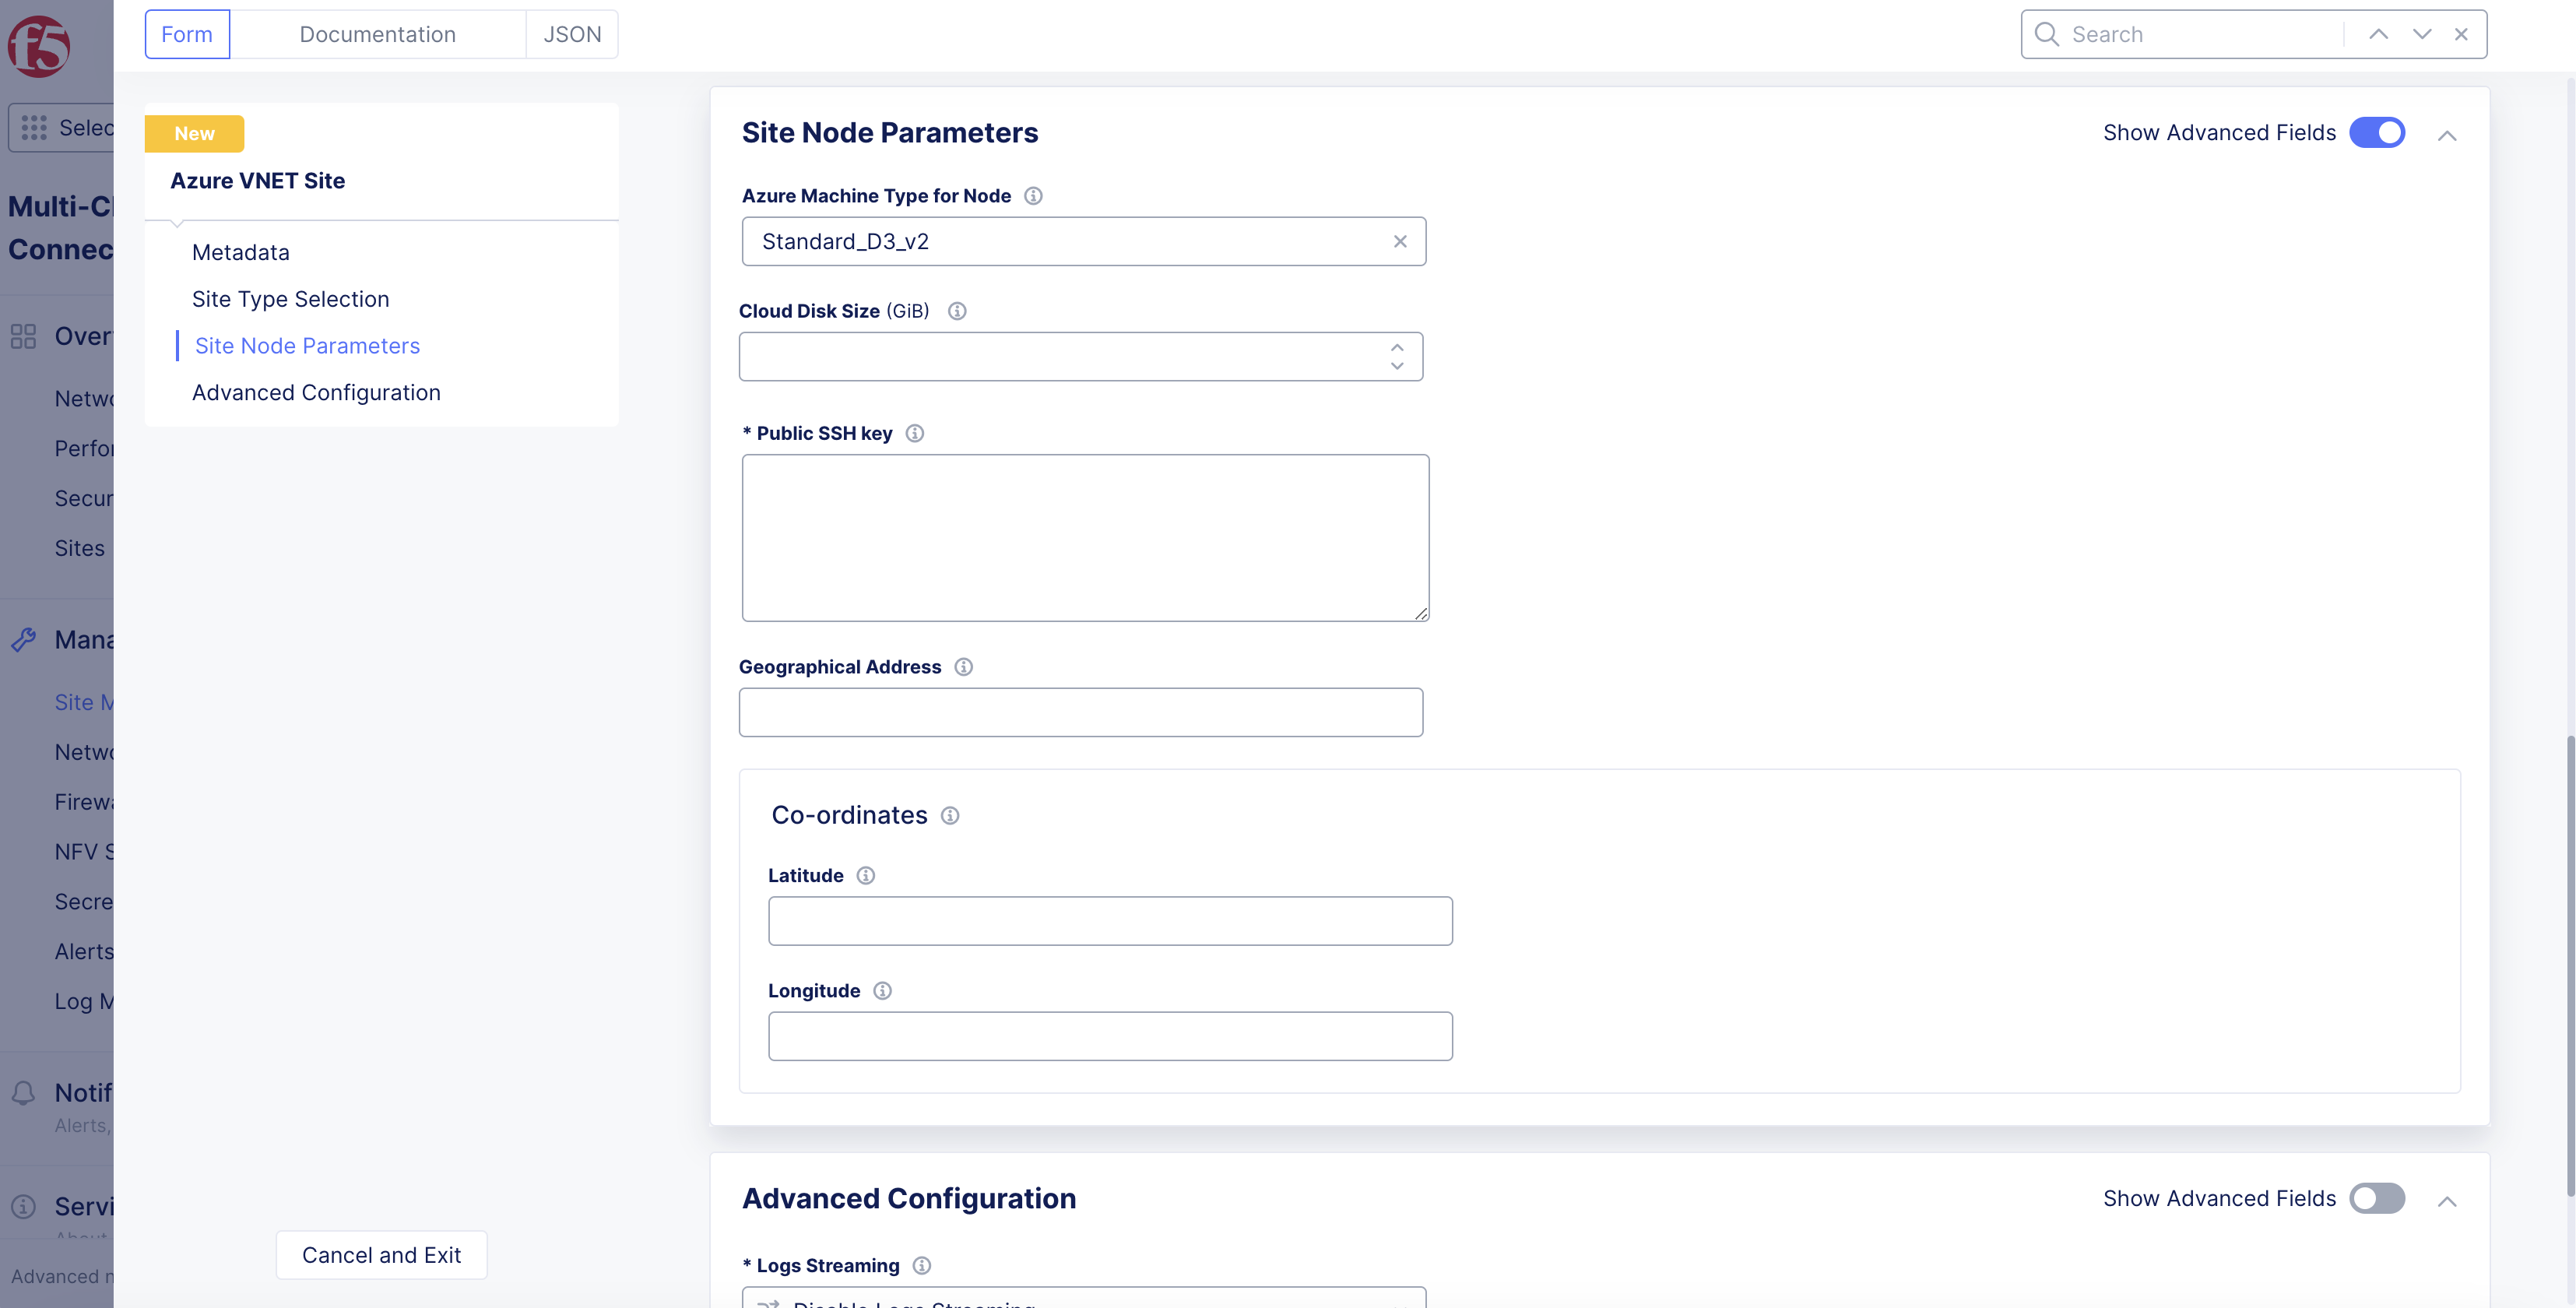2576x1308 pixels.
Task: Click the Service info icon in sidebar
Action: tap(22, 1206)
